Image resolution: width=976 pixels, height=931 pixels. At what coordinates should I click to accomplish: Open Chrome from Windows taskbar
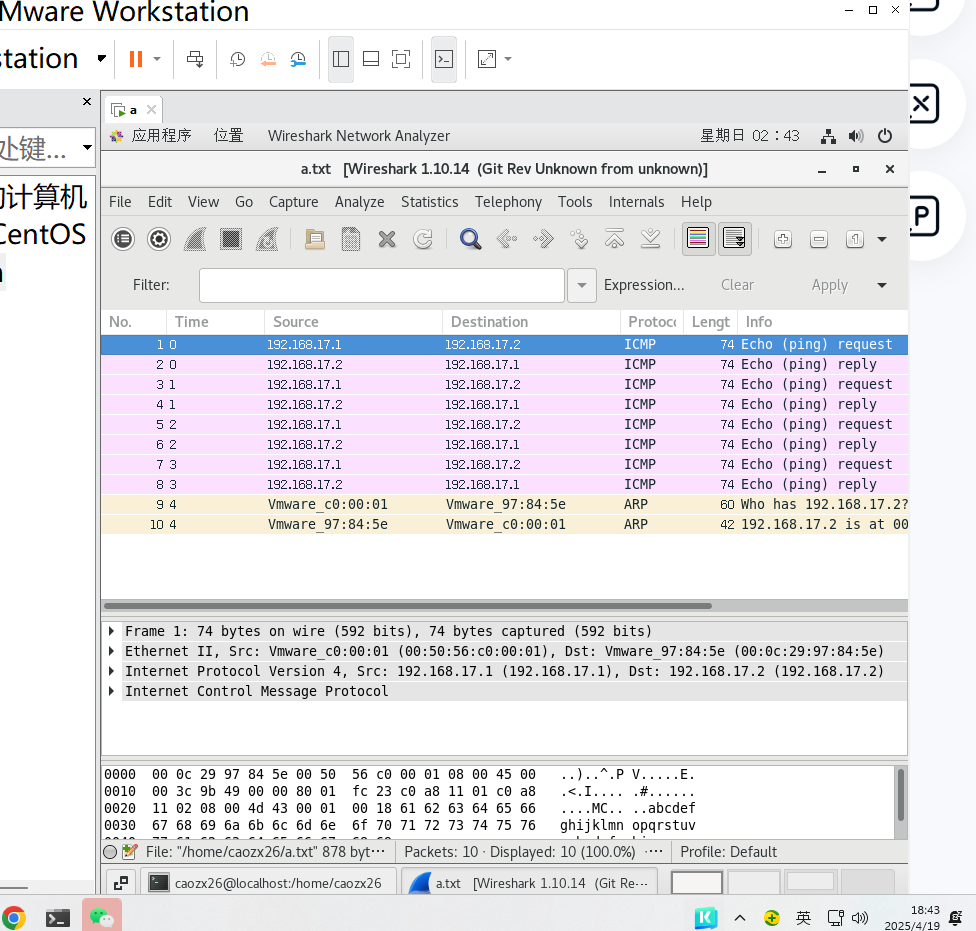tap(14, 917)
